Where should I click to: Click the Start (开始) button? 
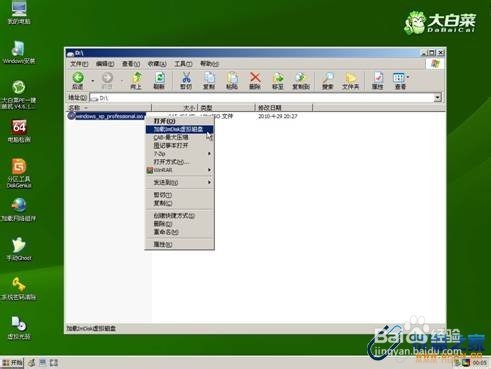coord(12,362)
